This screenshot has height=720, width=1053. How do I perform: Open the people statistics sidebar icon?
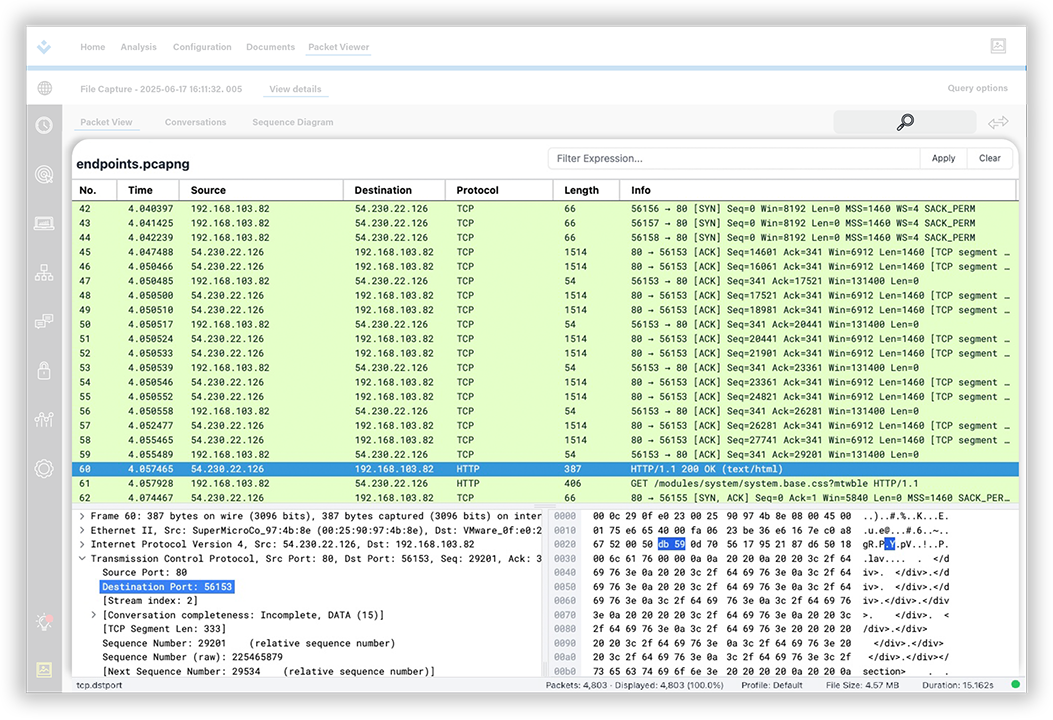pyautogui.click(x=44, y=420)
